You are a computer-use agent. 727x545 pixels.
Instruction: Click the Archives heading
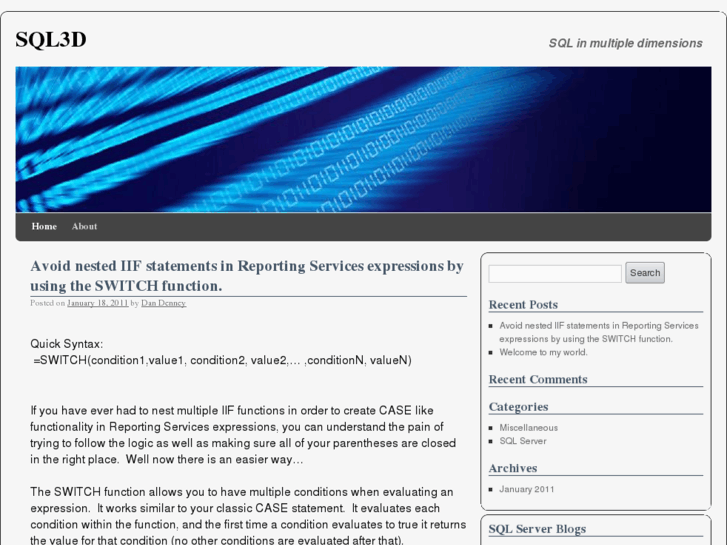[513, 468]
